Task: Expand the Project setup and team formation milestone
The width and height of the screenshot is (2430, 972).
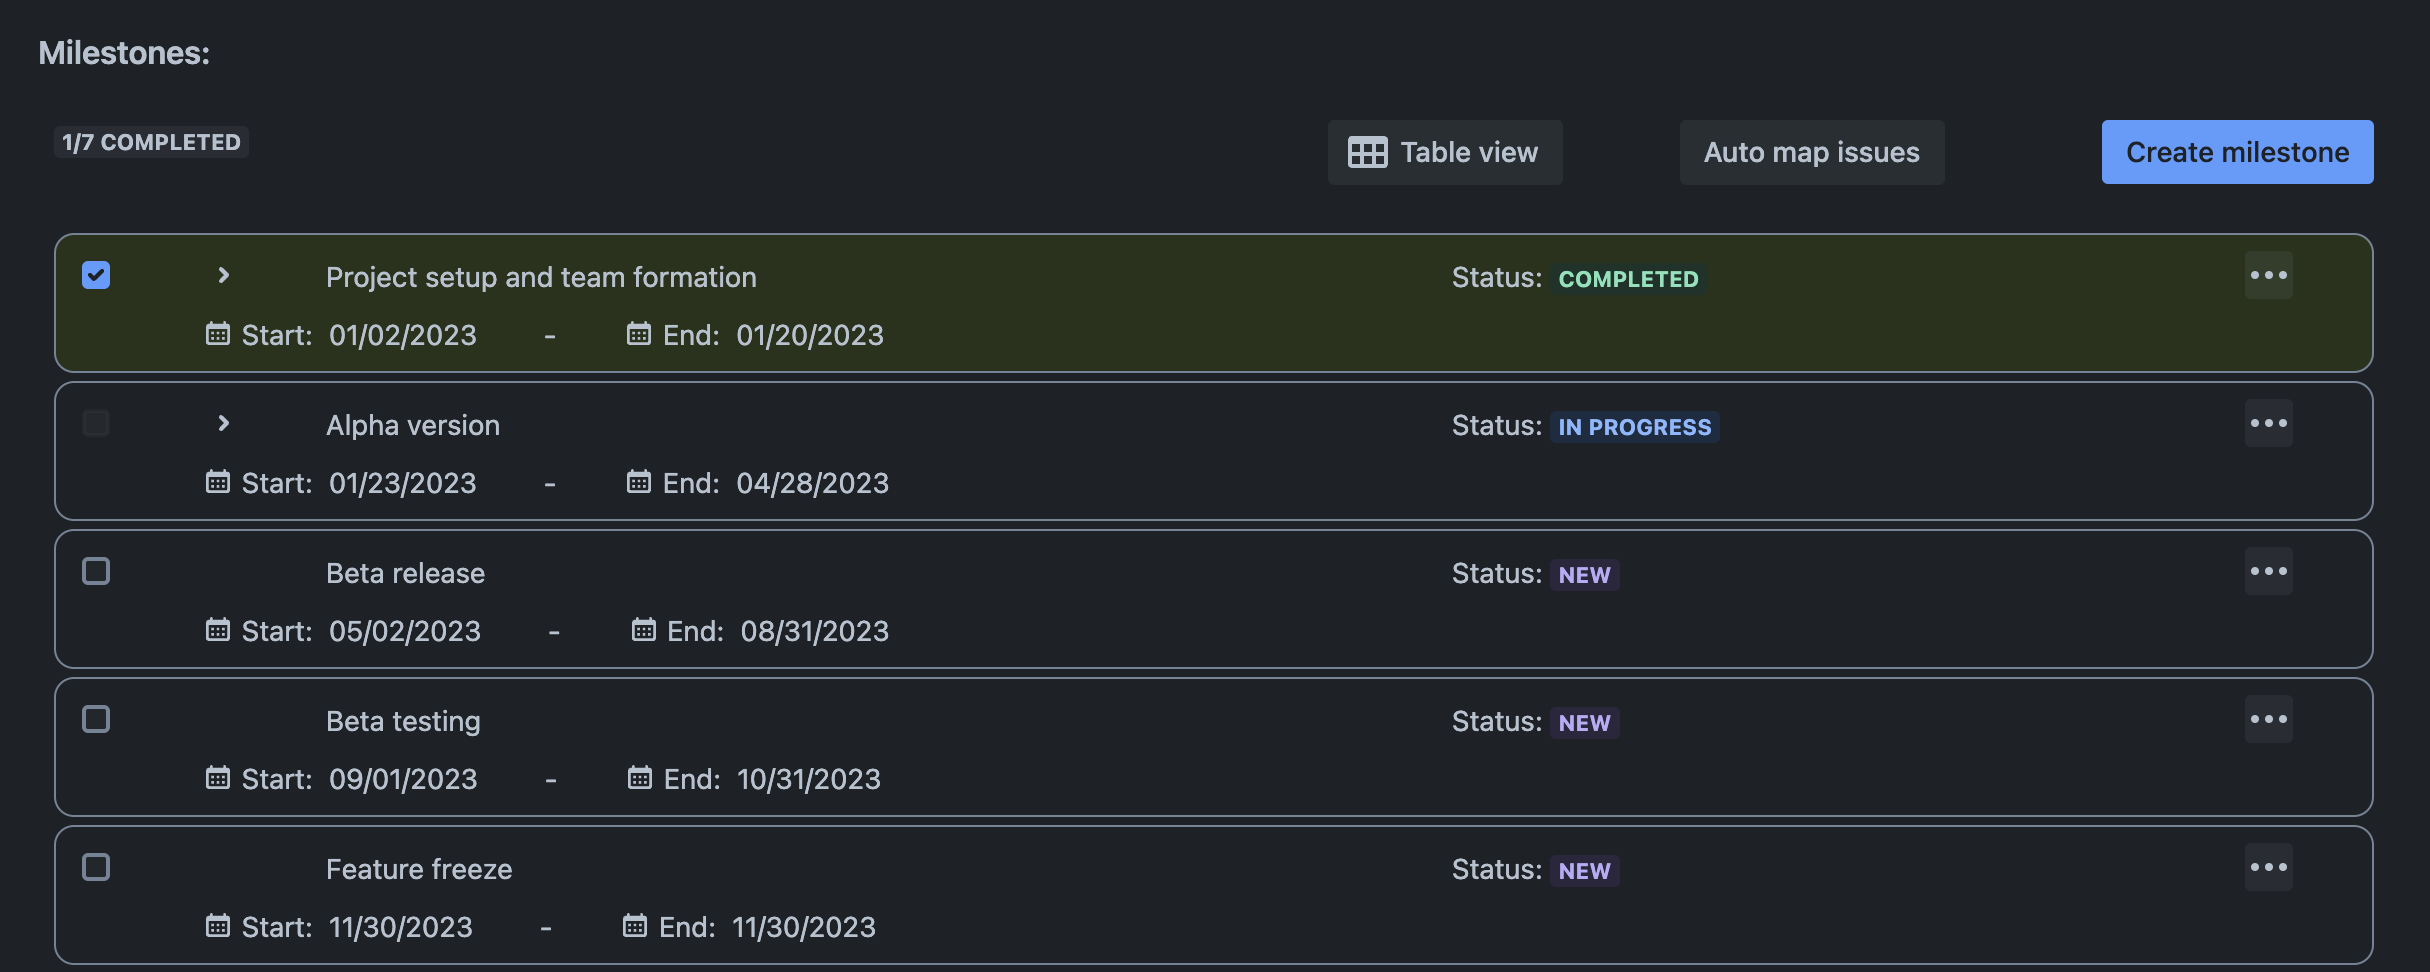Action: [x=224, y=275]
